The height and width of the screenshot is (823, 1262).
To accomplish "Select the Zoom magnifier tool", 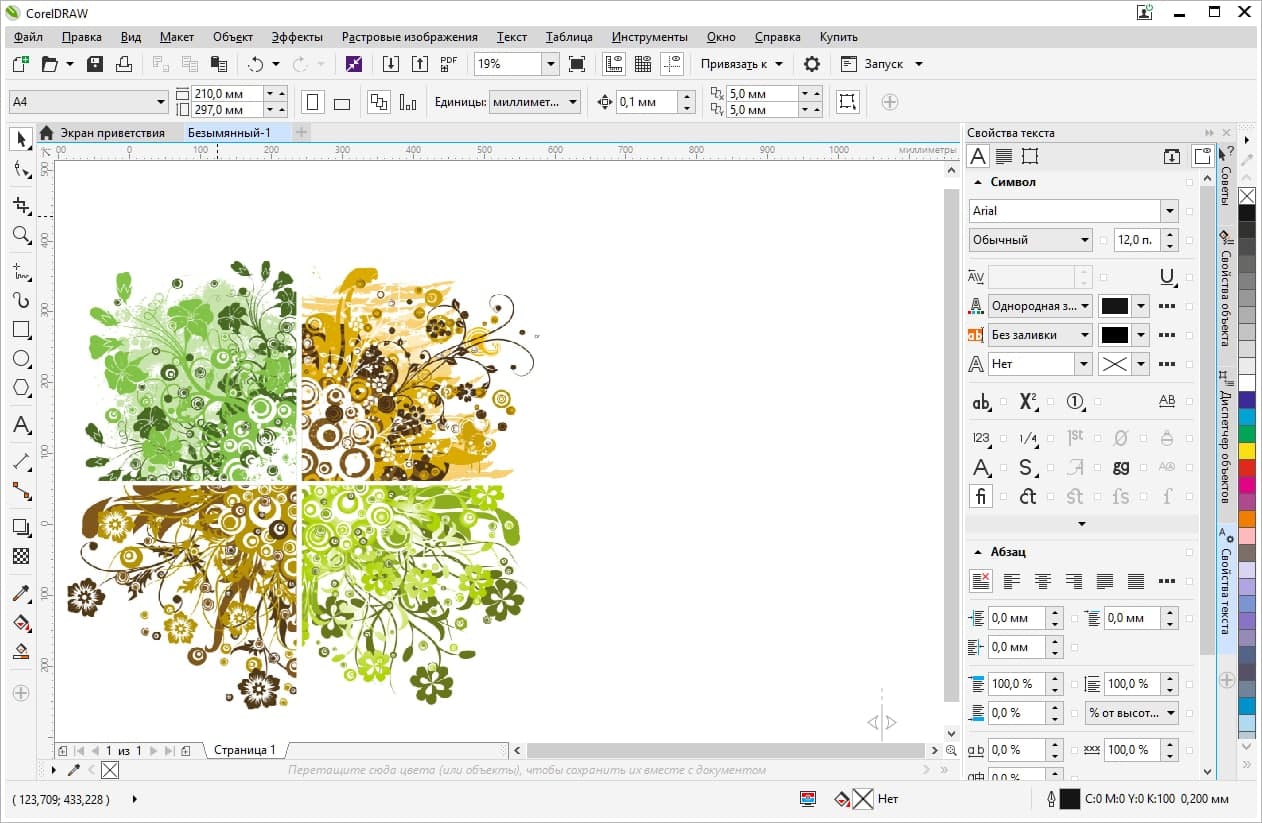I will coord(21,235).
